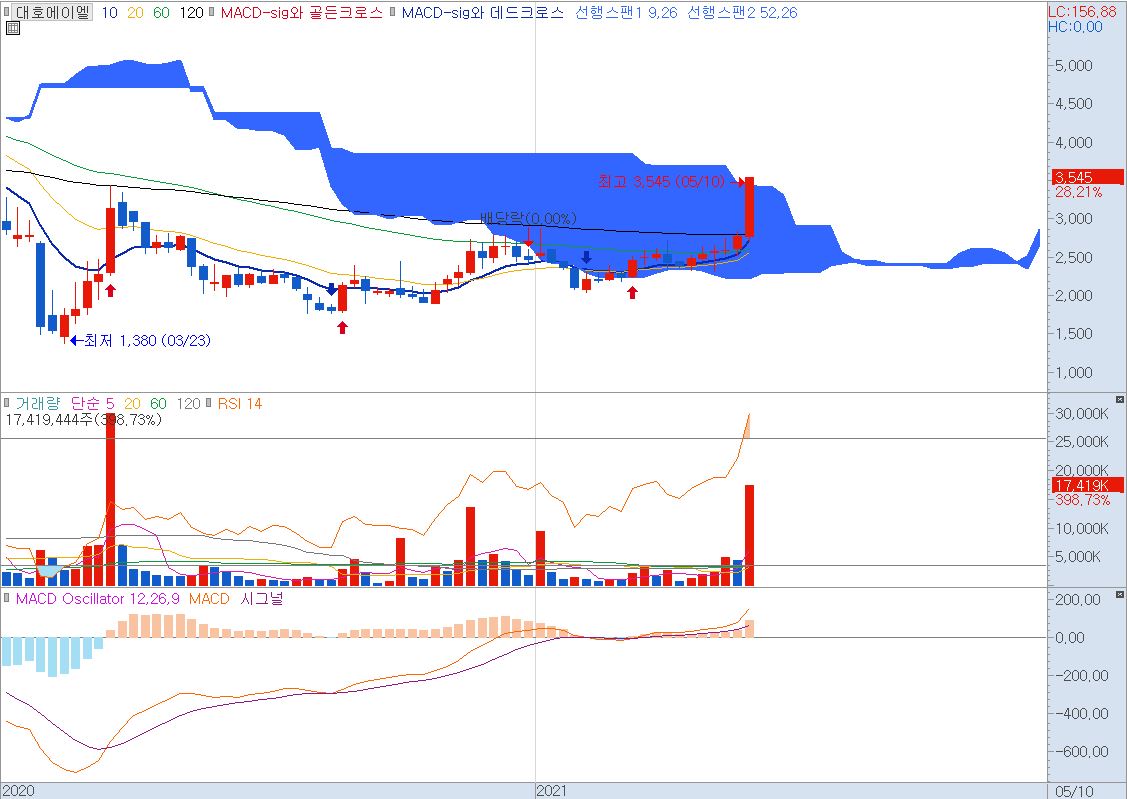Screen dimensions: 1127x799
Task: Click the gray 120 label in volume legend
Action: tap(188, 403)
